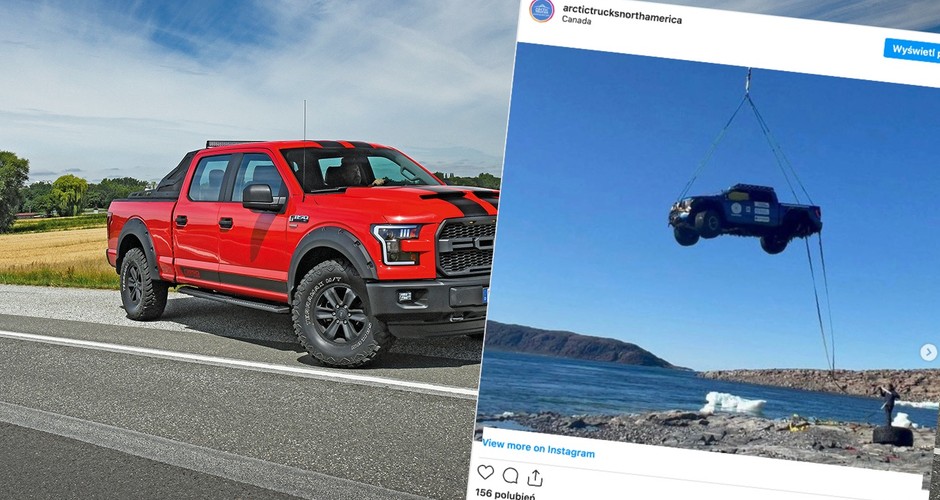The height and width of the screenshot is (500, 940).
Task: Follow the View more on Instagram link
Action: 538,448
